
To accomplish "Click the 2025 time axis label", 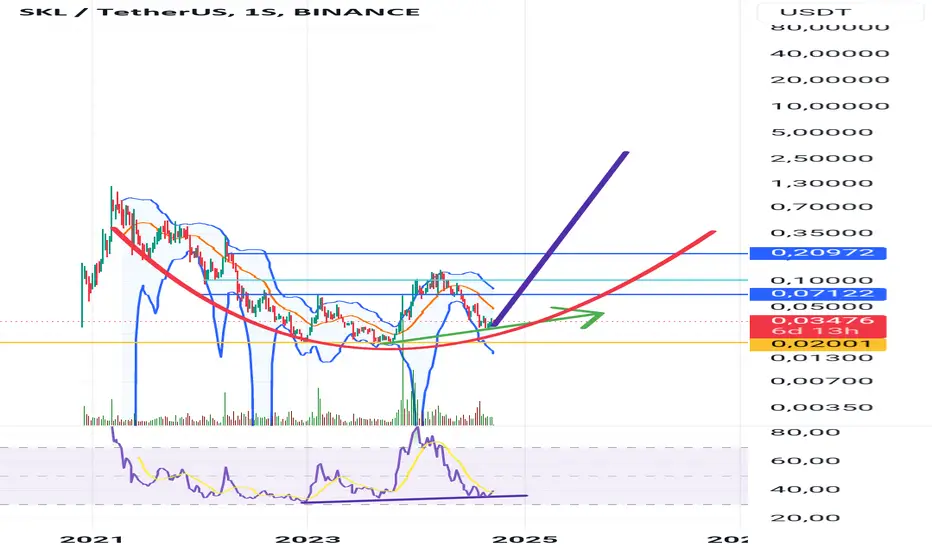I will pos(525,540).
